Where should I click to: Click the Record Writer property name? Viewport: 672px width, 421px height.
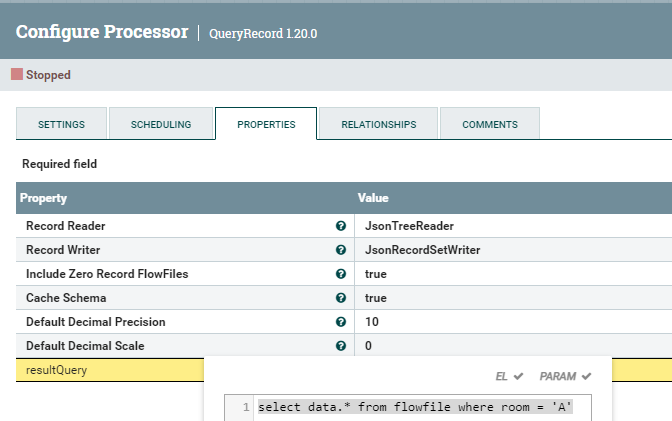tap(63, 250)
